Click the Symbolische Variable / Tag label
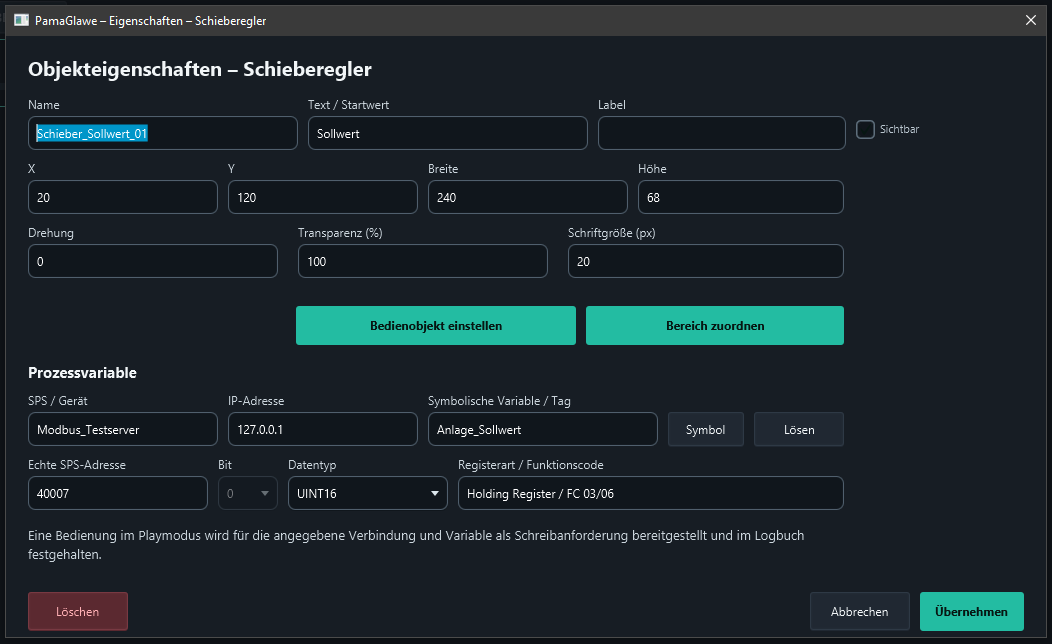The width and height of the screenshot is (1052, 644). pos(499,400)
